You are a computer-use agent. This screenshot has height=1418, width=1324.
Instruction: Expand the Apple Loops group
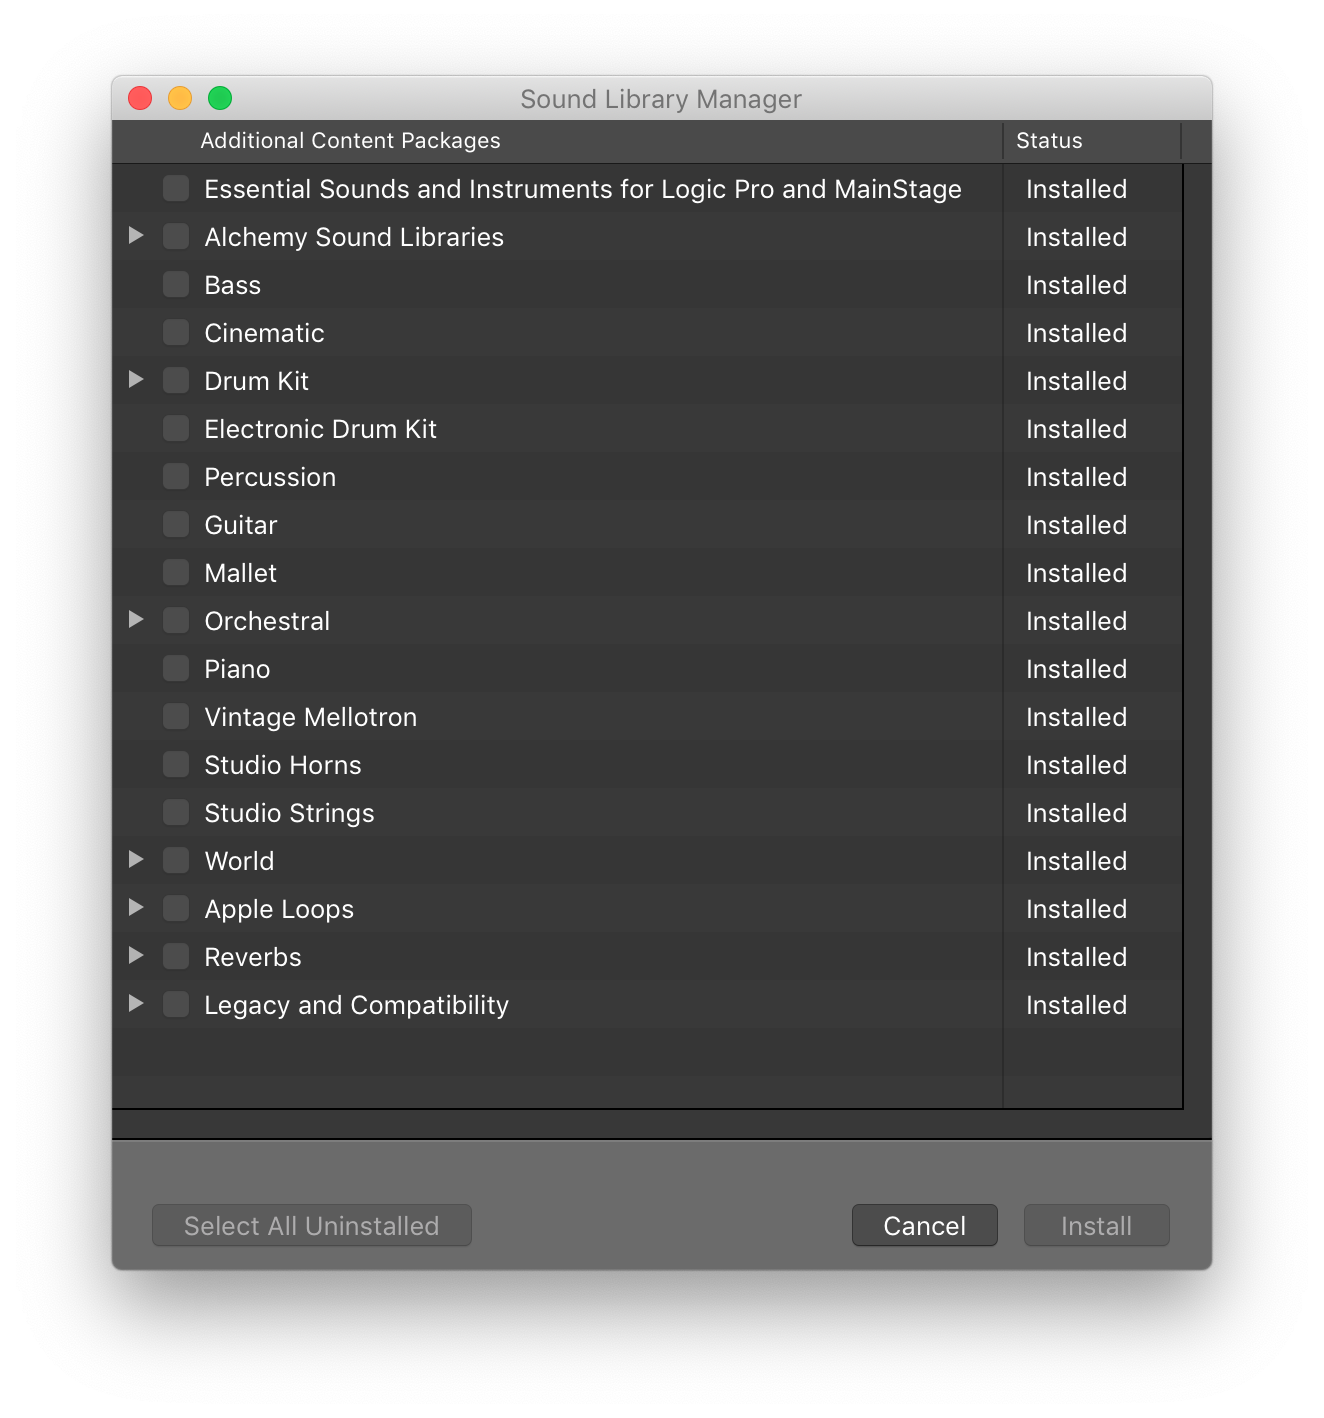(x=136, y=908)
